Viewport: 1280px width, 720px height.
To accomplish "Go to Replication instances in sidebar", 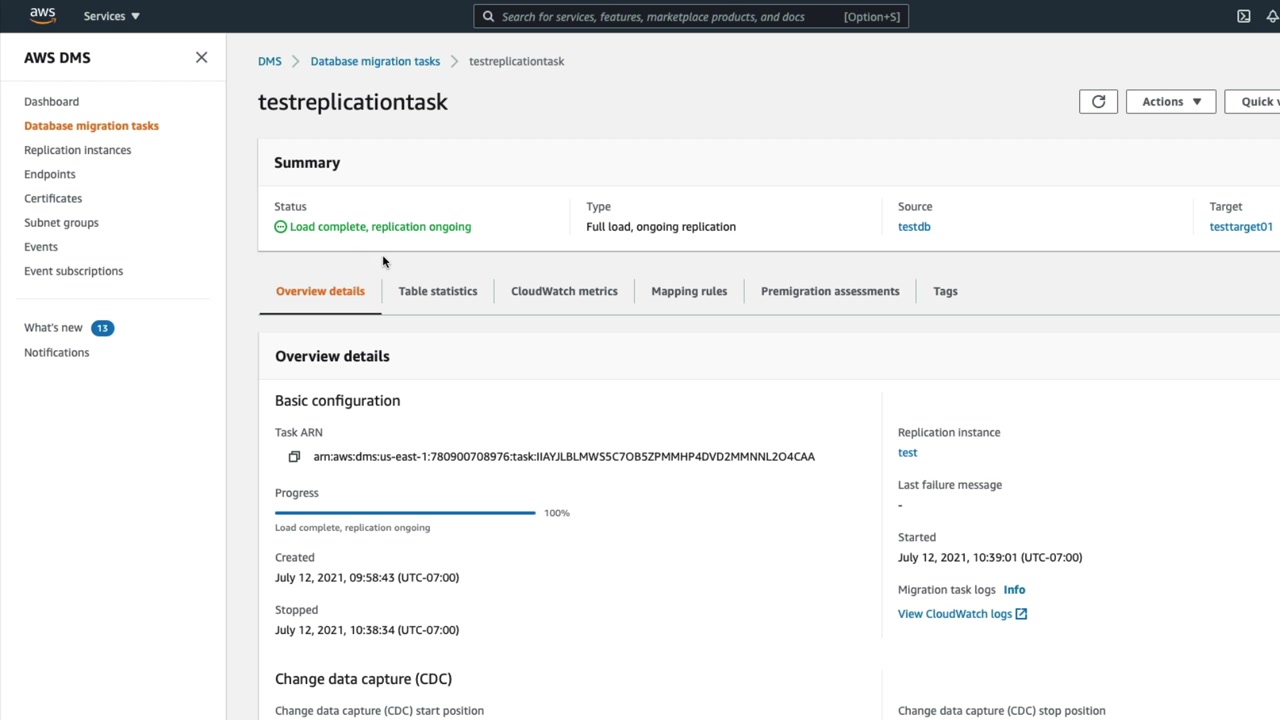I will pos(77,150).
